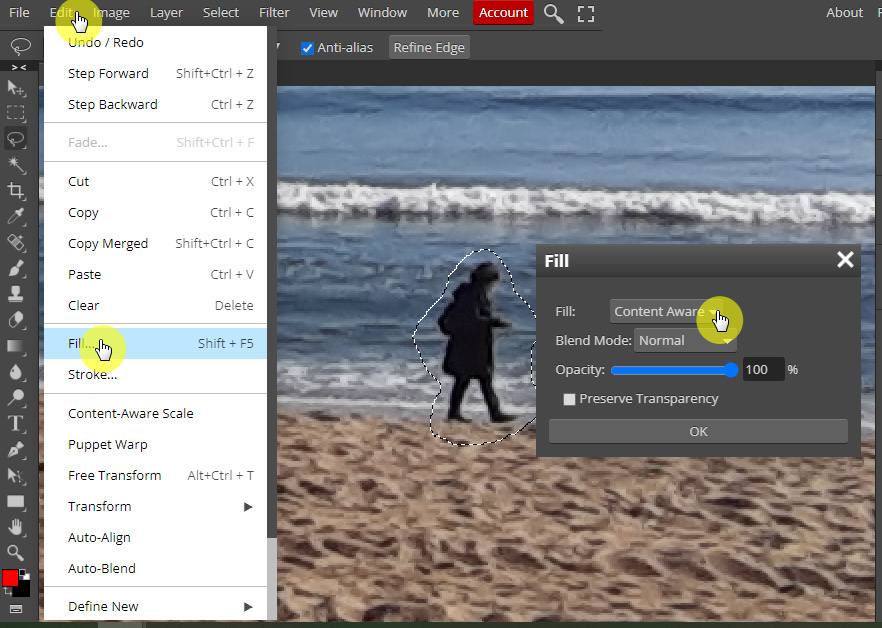The height and width of the screenshot is (628, 882).
Task: Click the Opacity slider handle
Action: tap(731, 370)
